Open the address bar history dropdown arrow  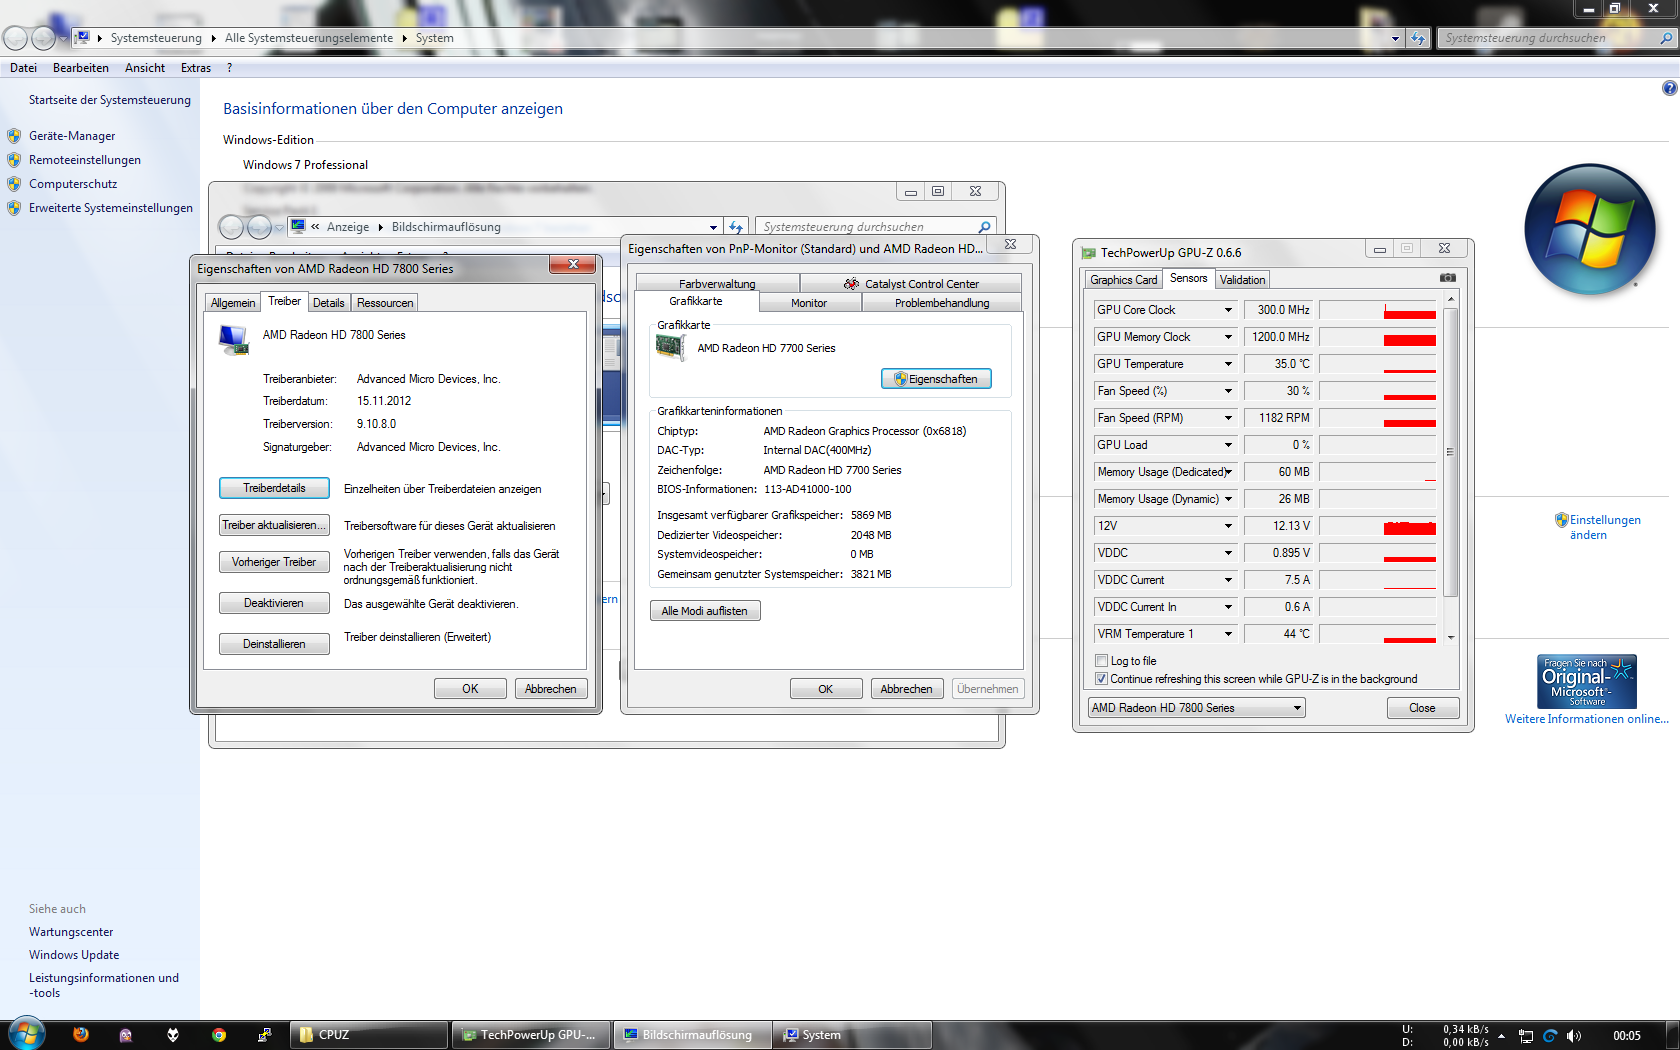pos(1395,38)
